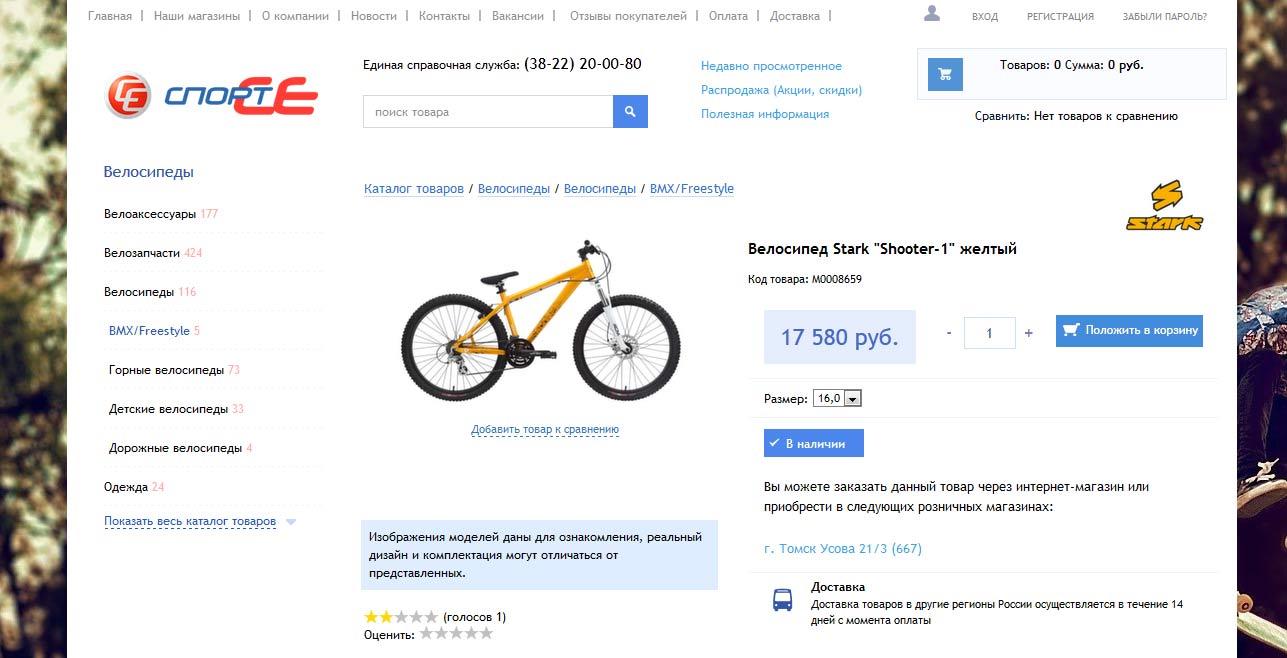Open the Томск Усова 21/3 store link
1287x658 pixels.
[x=842, y=549]
